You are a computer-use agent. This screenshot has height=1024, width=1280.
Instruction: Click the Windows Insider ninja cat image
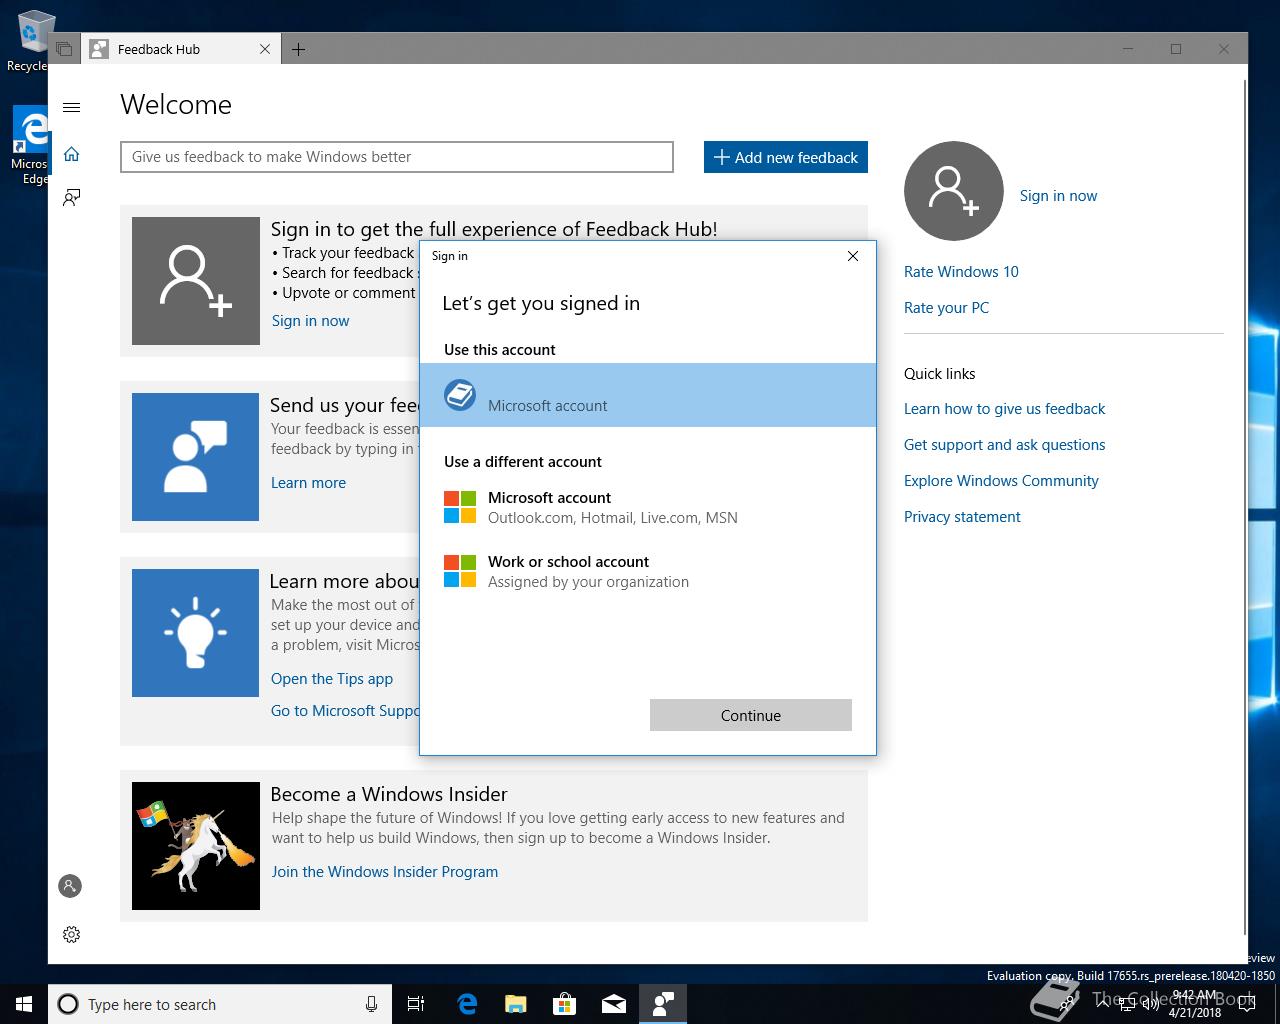pos(196,846)
